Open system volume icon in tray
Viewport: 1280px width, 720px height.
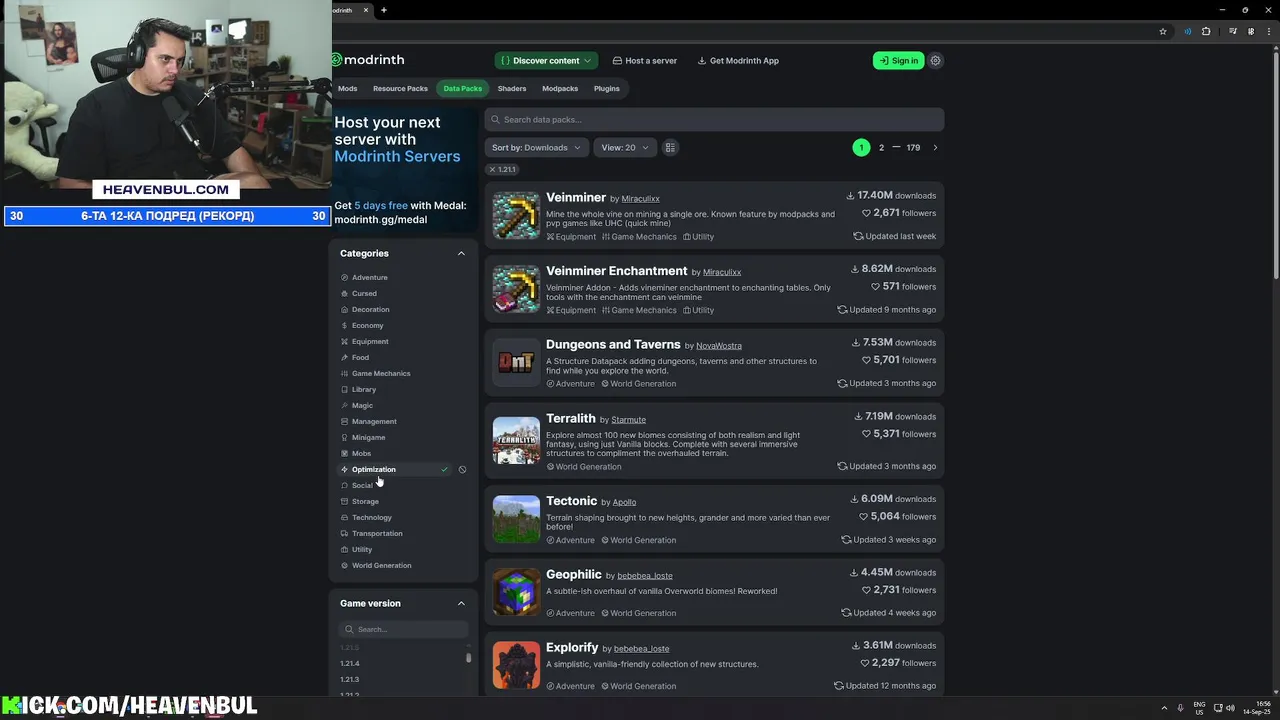(1229, 708)
